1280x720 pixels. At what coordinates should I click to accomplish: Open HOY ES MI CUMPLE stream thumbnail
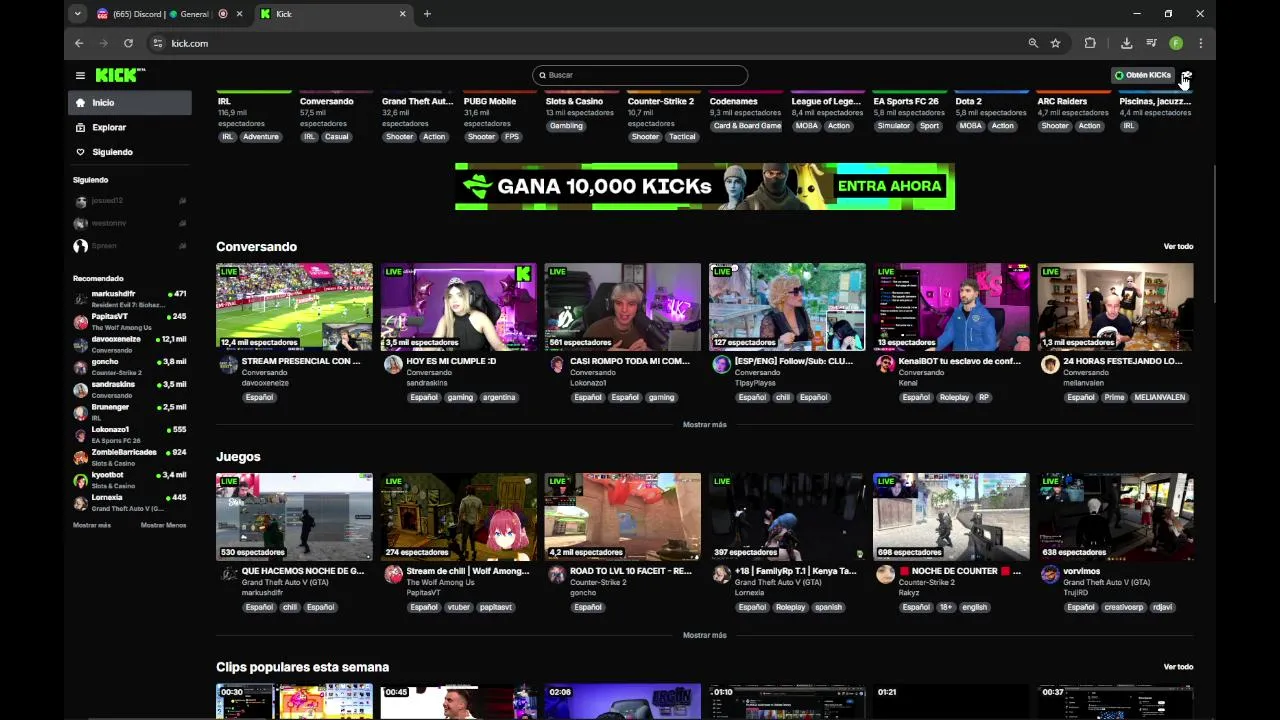pos(459,307)
